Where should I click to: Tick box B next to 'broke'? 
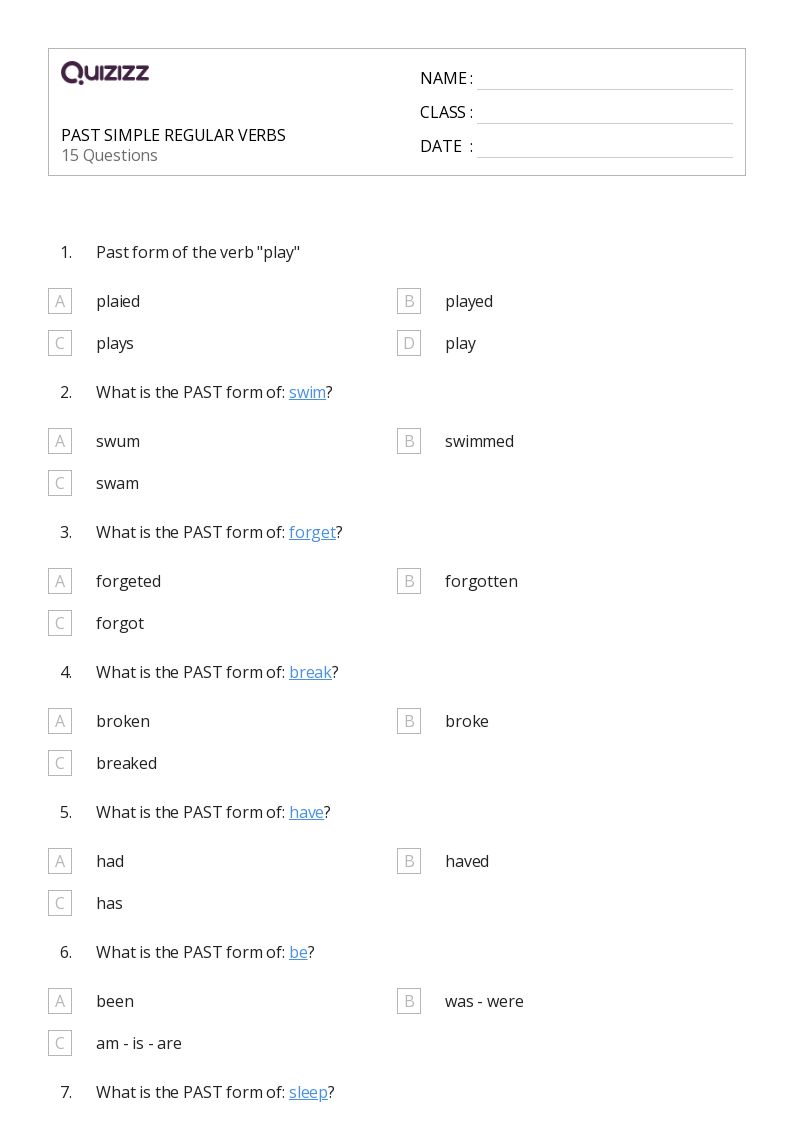pos(409,721)
